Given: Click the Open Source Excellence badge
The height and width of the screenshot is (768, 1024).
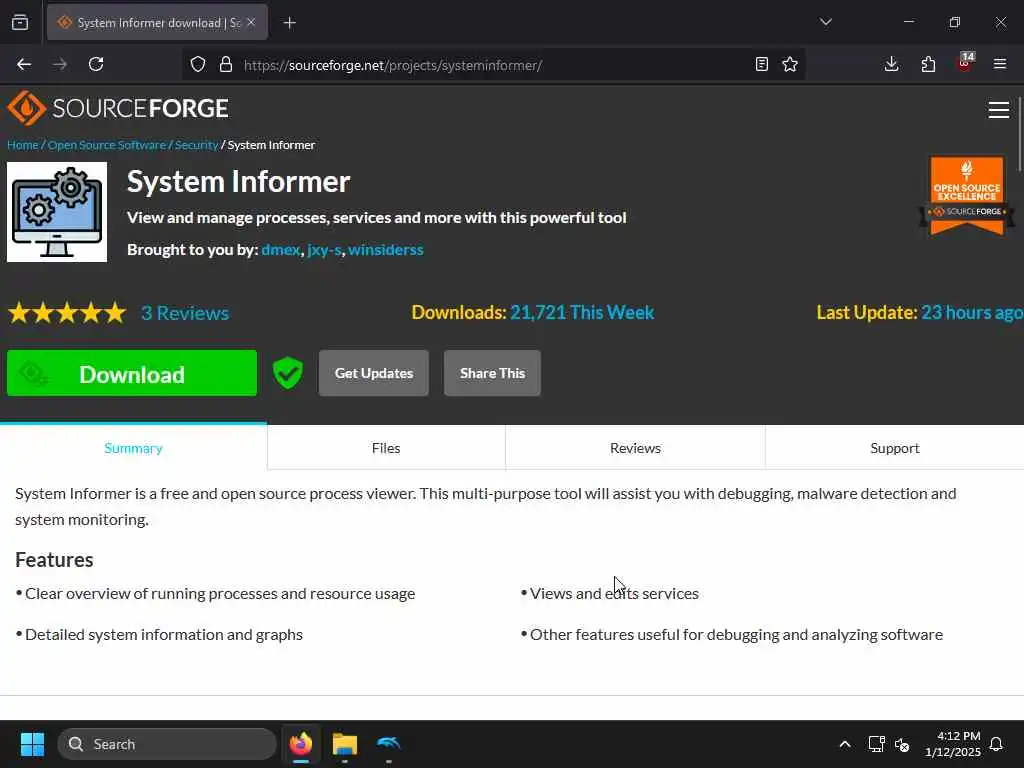Looking at the screenshot, I should 967,195.
